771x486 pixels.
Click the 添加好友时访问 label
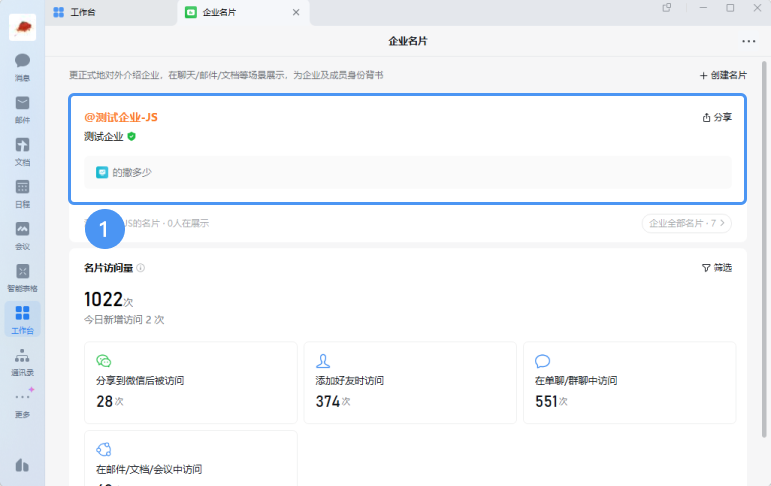350,381
